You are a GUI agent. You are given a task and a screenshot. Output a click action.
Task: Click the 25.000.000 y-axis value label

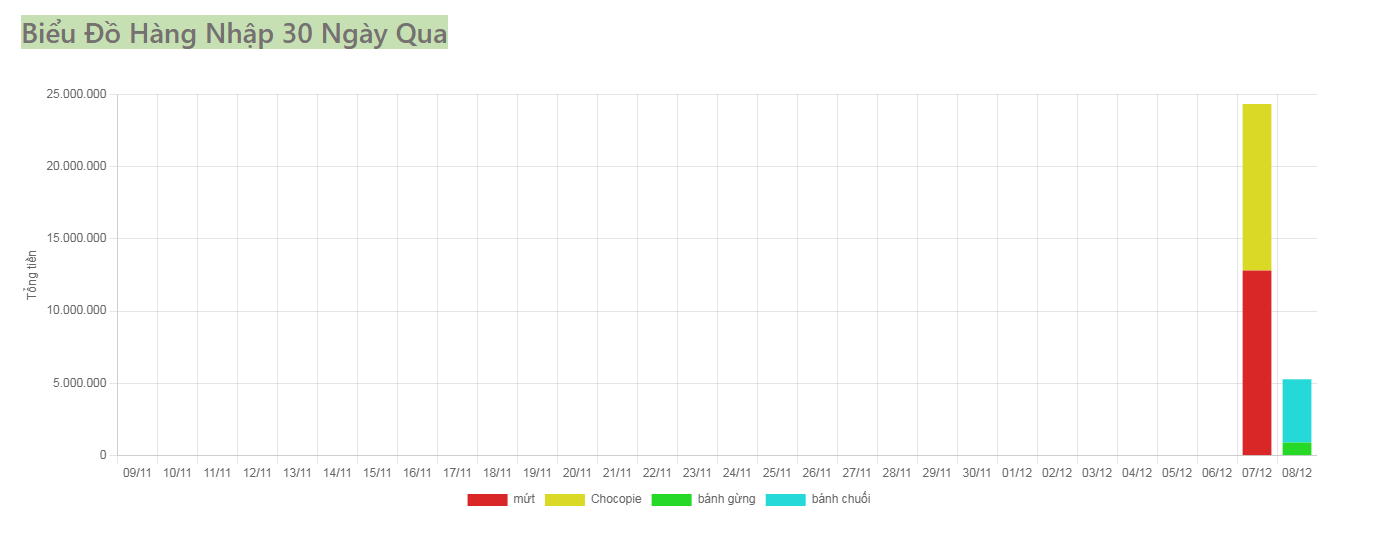coord(76,94)
